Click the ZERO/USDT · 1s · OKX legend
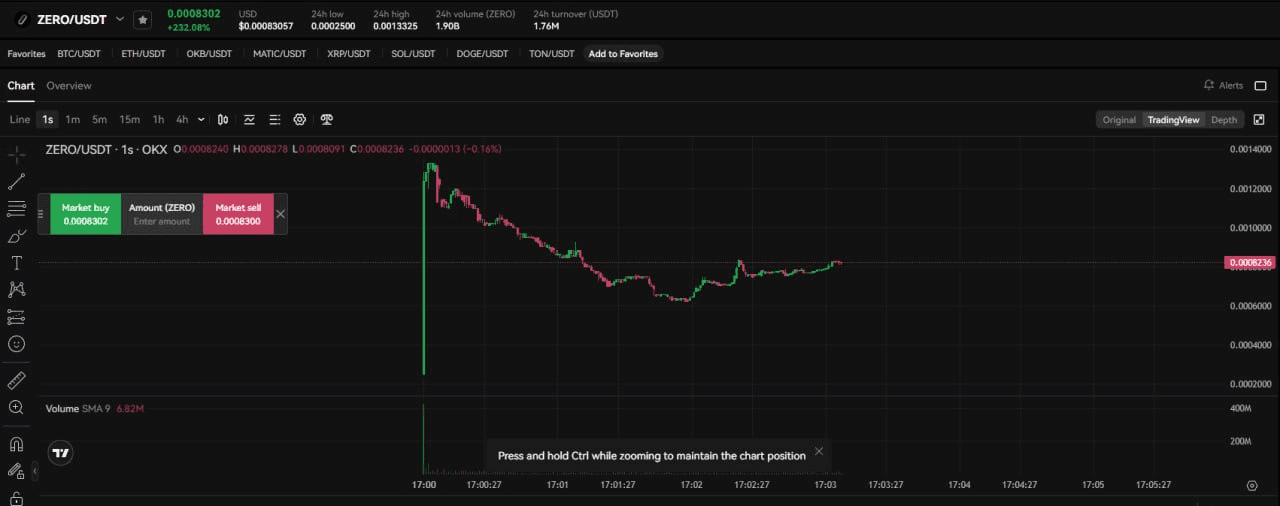1280x506 pixels. point(106,148)
